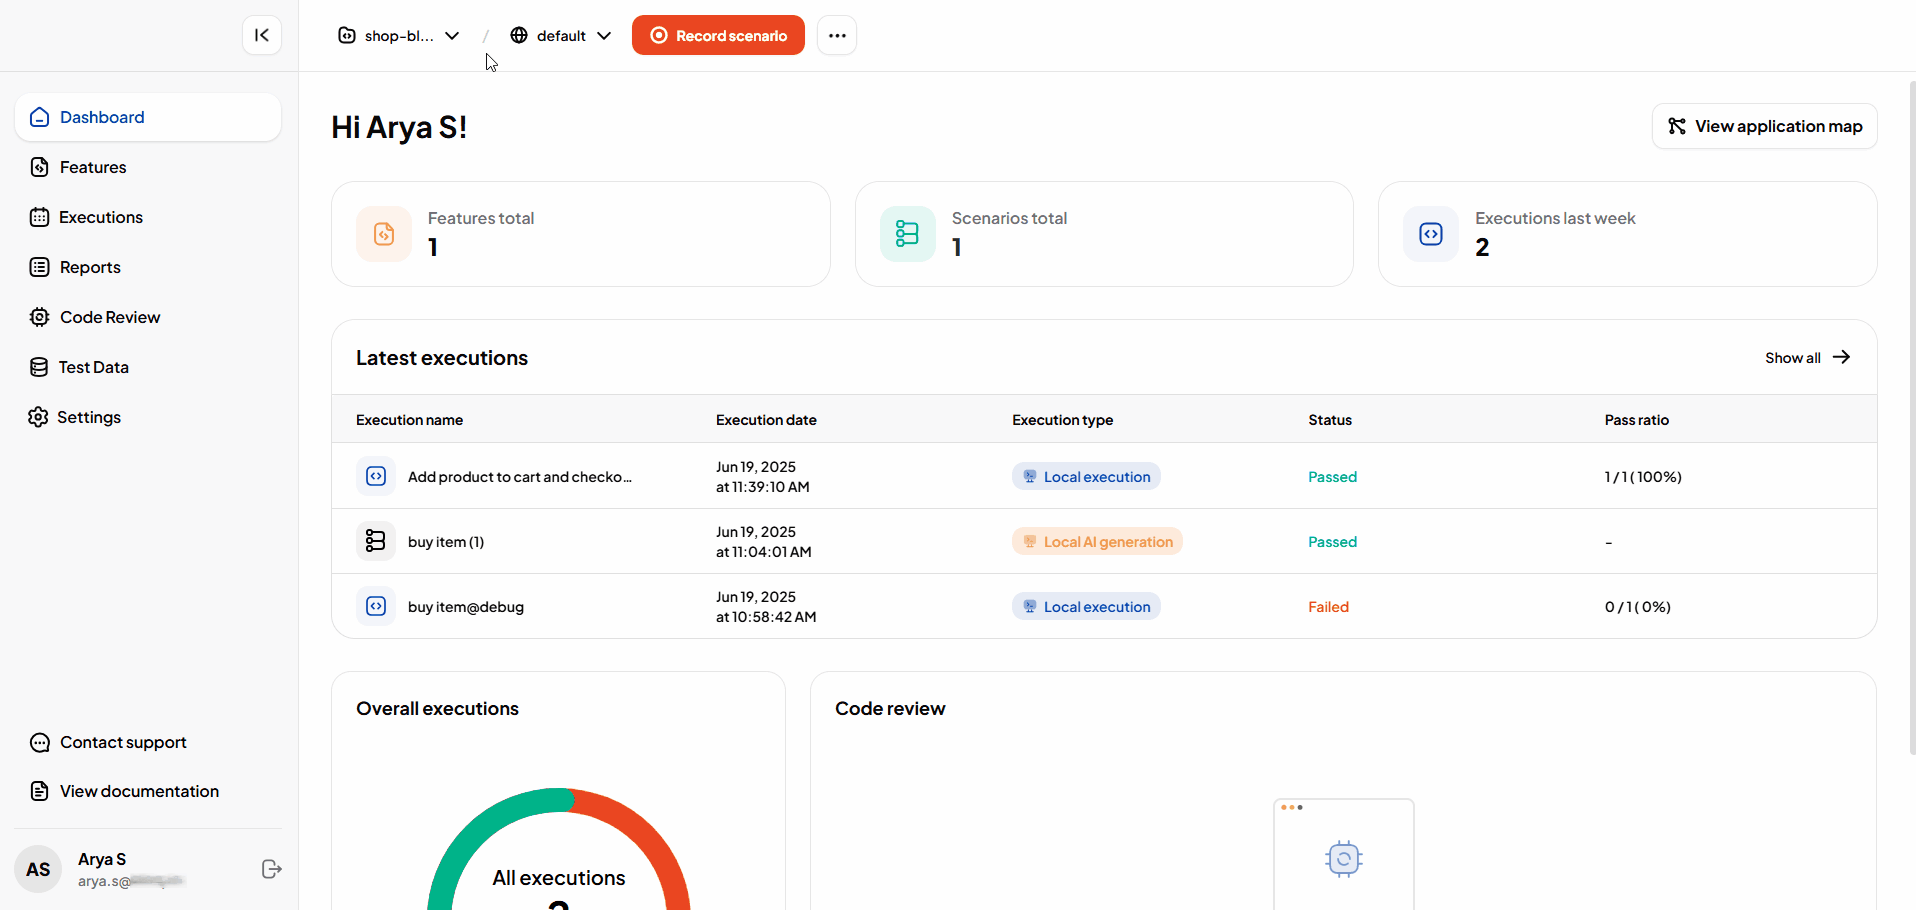Click the green segment of executions donut
Viewport: 1916px width, 910px height.
(470, 830)
